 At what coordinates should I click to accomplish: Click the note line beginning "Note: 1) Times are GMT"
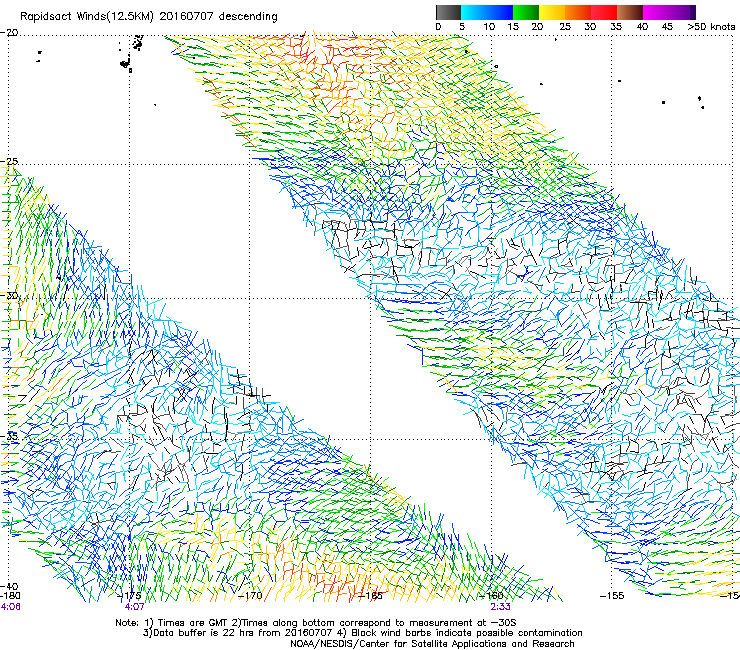point(316,623)
